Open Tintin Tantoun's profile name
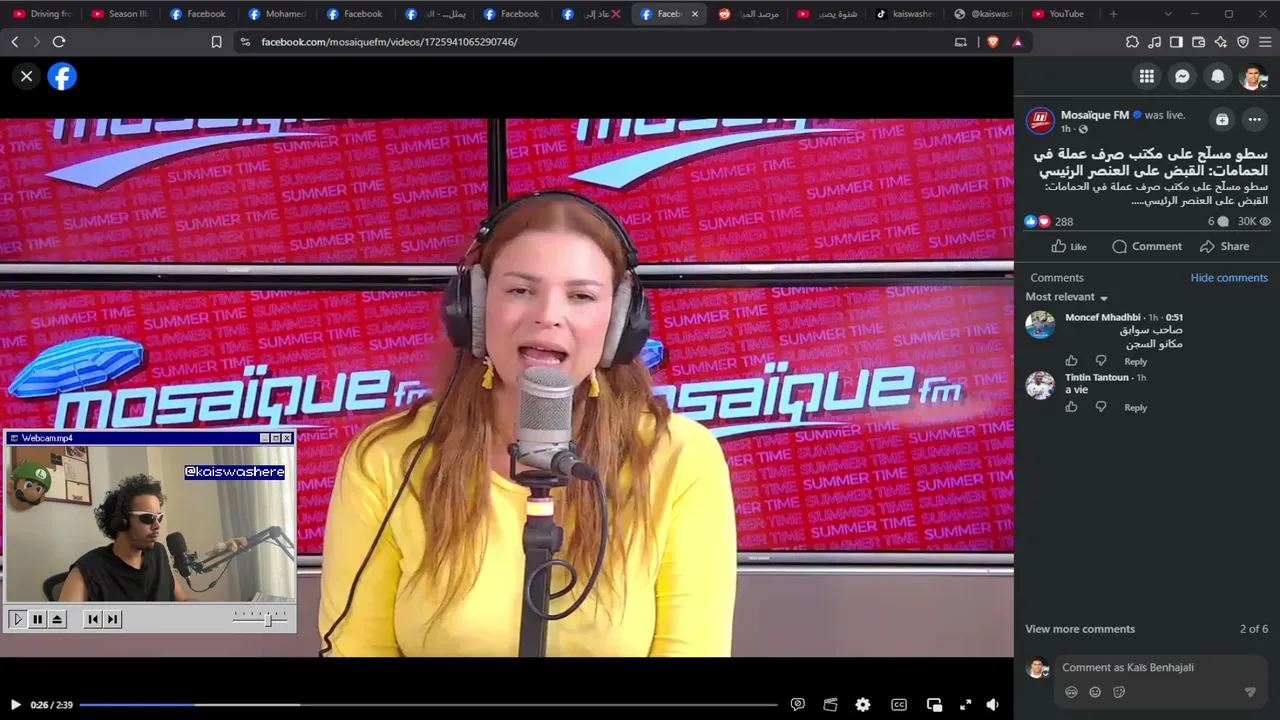Image resolution: width=1280 pixels, height=720 pixels. 1097,377
